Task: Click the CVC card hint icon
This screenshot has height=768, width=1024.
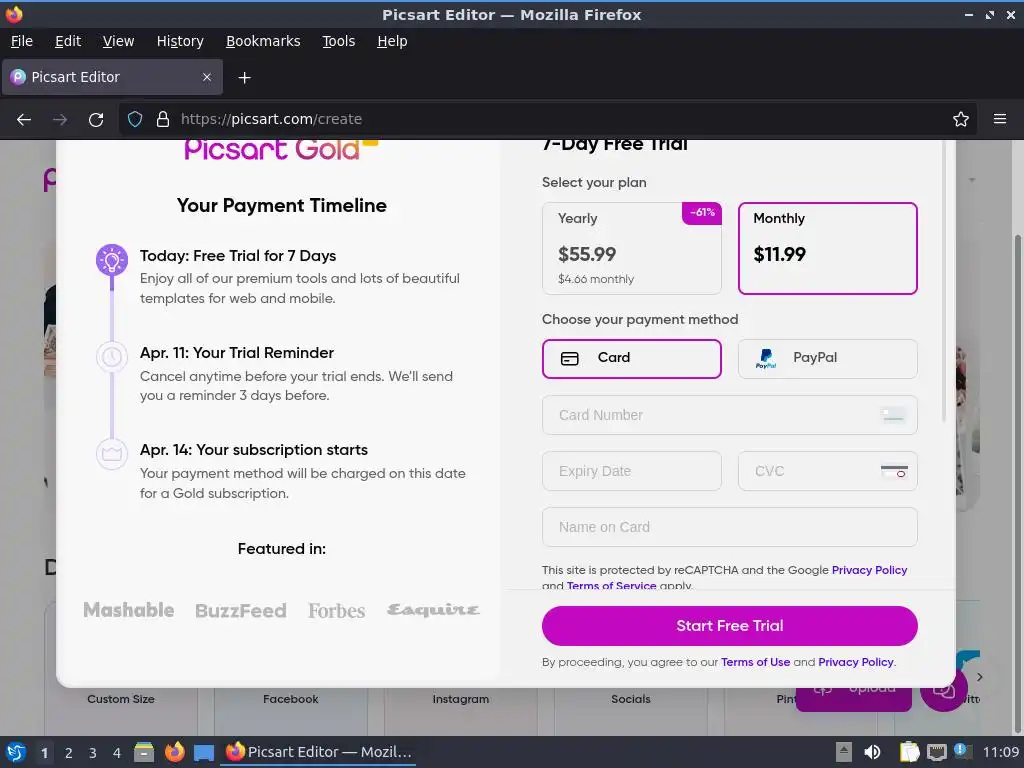Action: [894, 471]
